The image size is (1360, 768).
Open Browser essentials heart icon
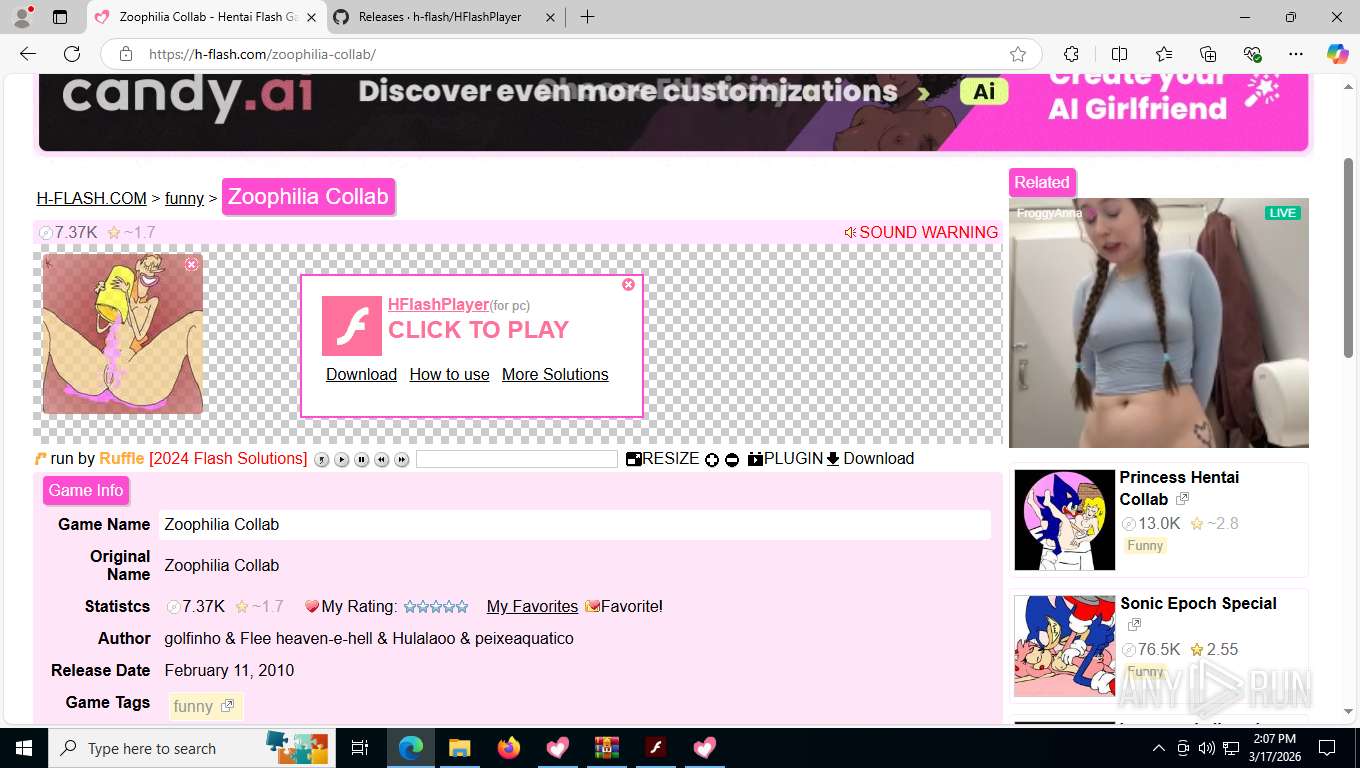(x=1252, y=54)
